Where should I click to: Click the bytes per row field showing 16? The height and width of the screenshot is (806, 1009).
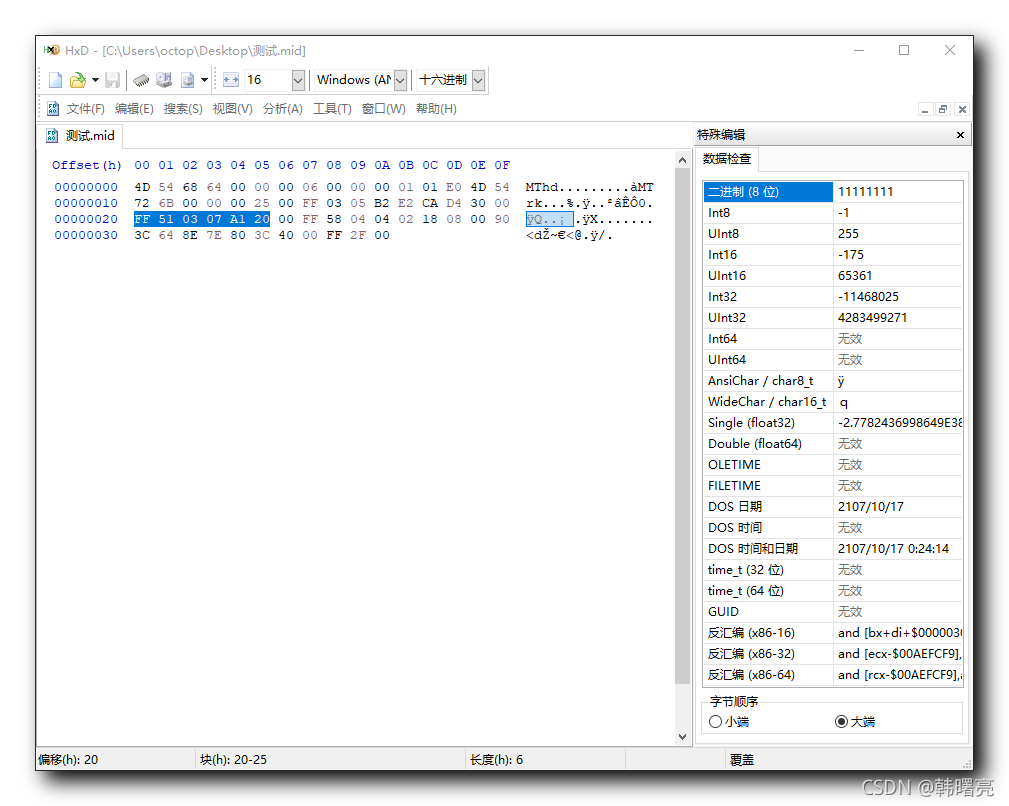pyautogui.click(x=268, y=80)
